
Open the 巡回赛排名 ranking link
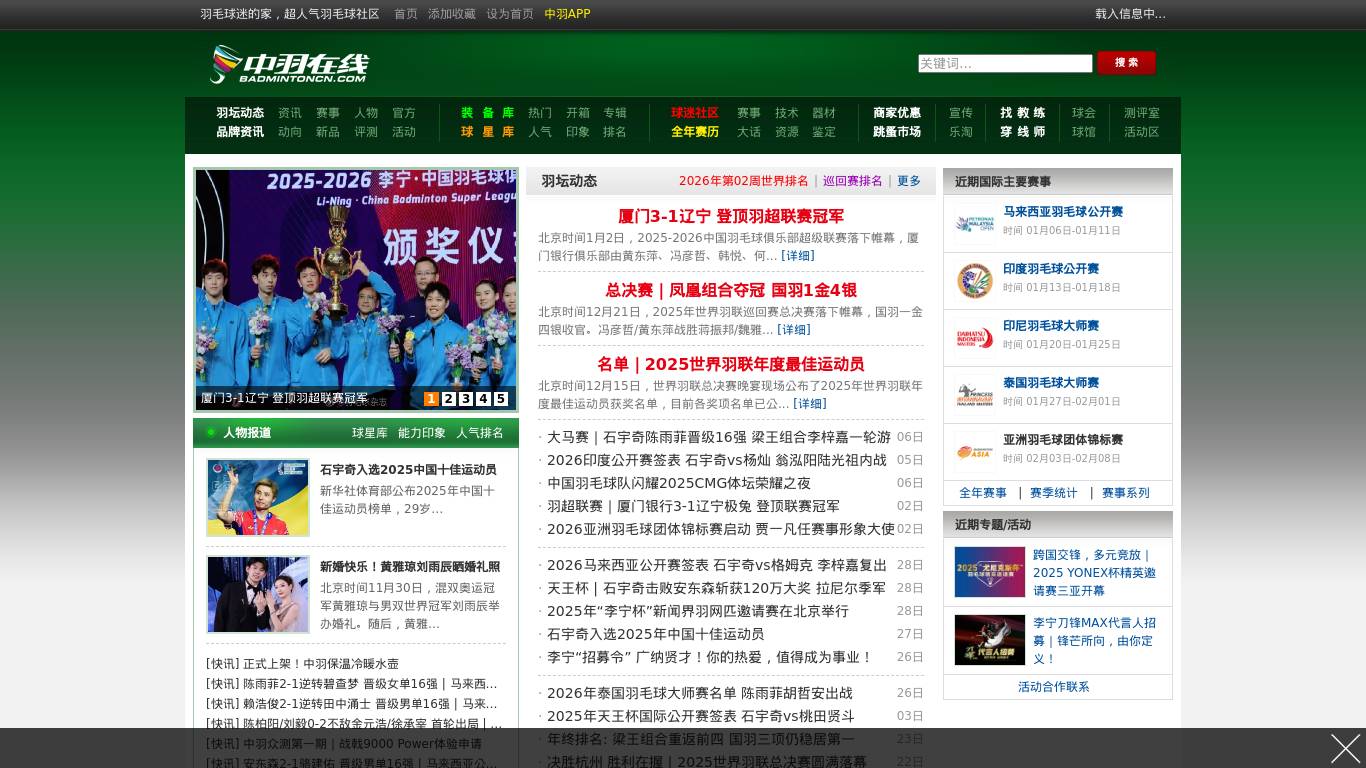click(852, 181)
